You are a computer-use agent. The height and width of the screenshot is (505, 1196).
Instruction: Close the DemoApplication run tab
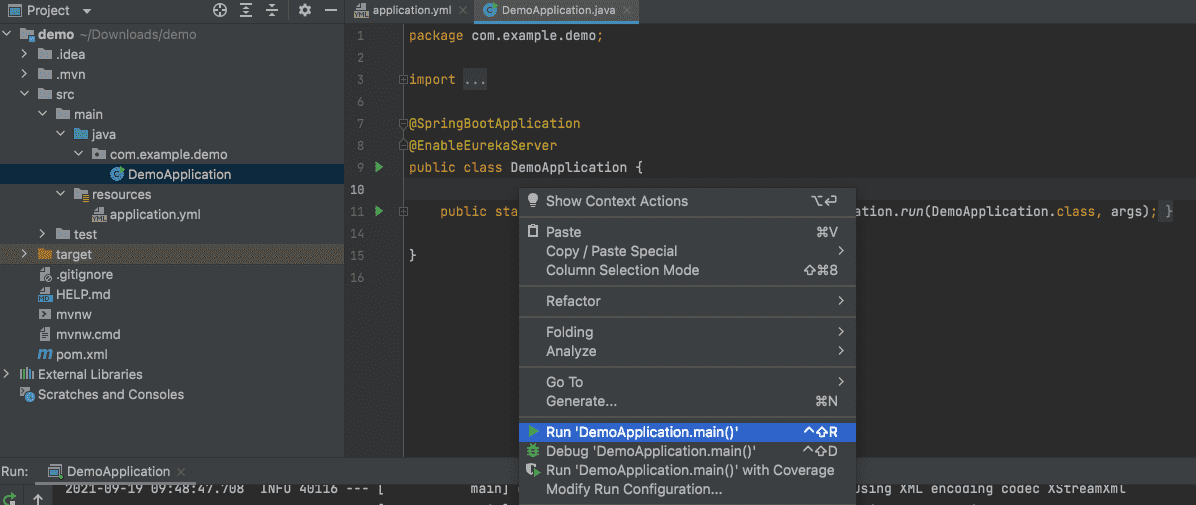point(181,472)
